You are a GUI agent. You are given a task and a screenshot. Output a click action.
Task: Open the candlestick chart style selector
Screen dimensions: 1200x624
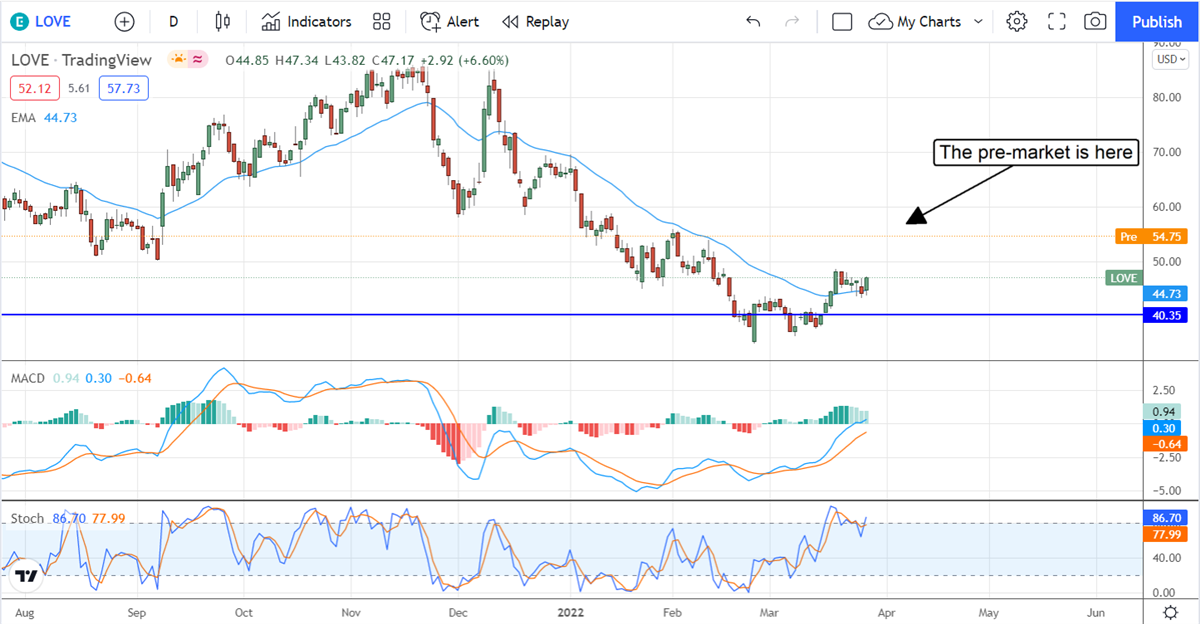(222, 21)
